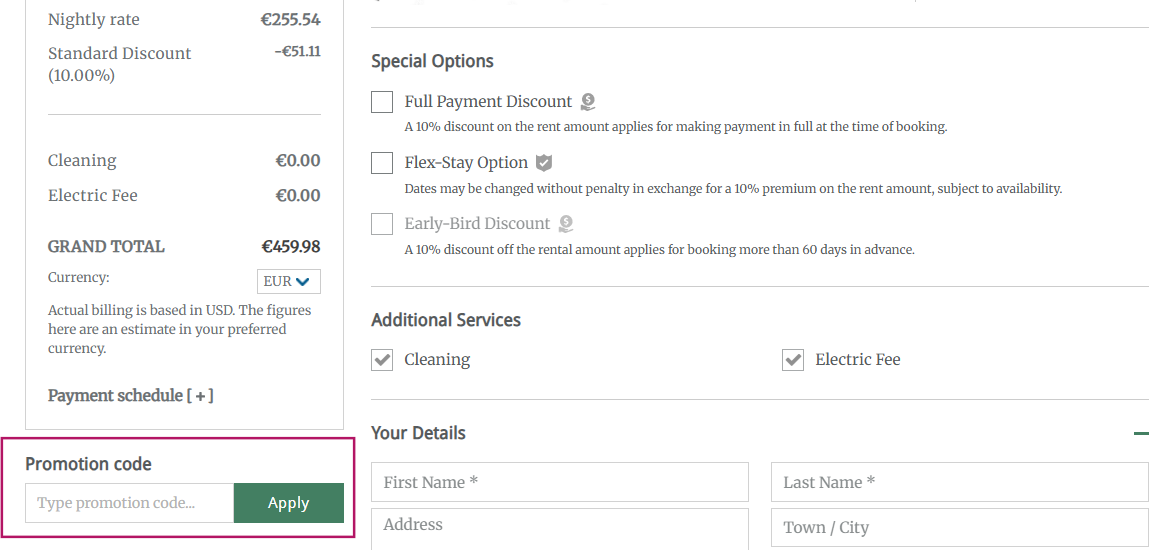Click the Flex-Stay Option label text

(x=466, y=162)
